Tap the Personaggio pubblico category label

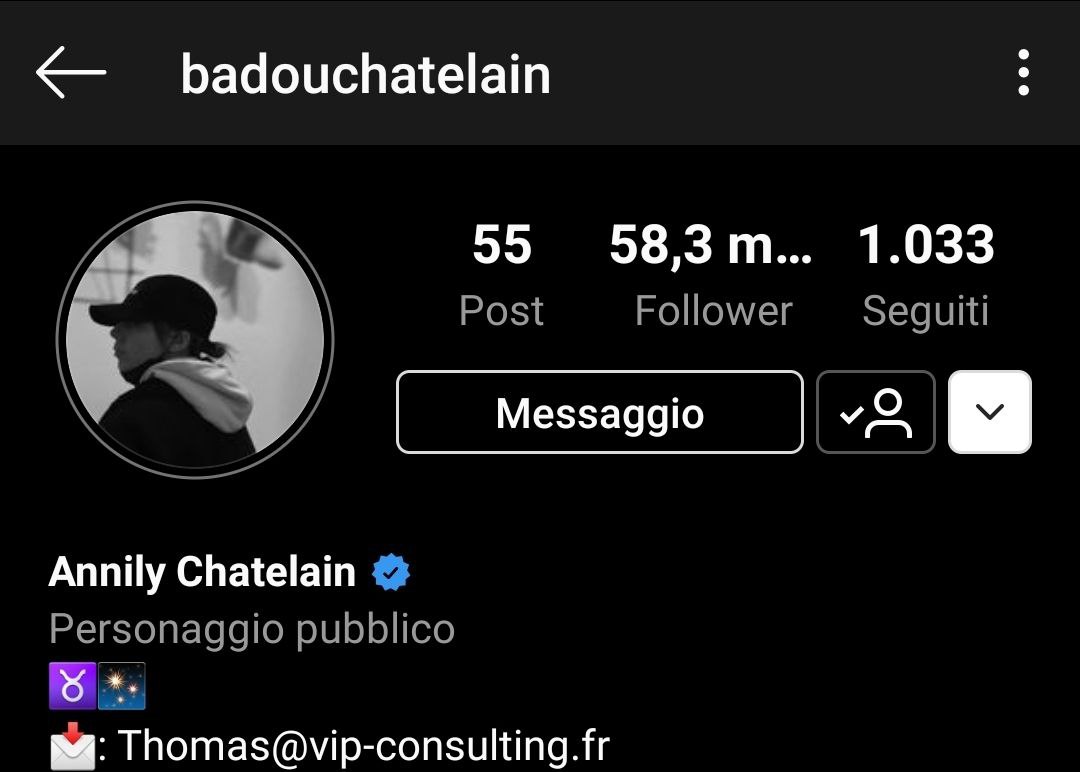point(252,629)
